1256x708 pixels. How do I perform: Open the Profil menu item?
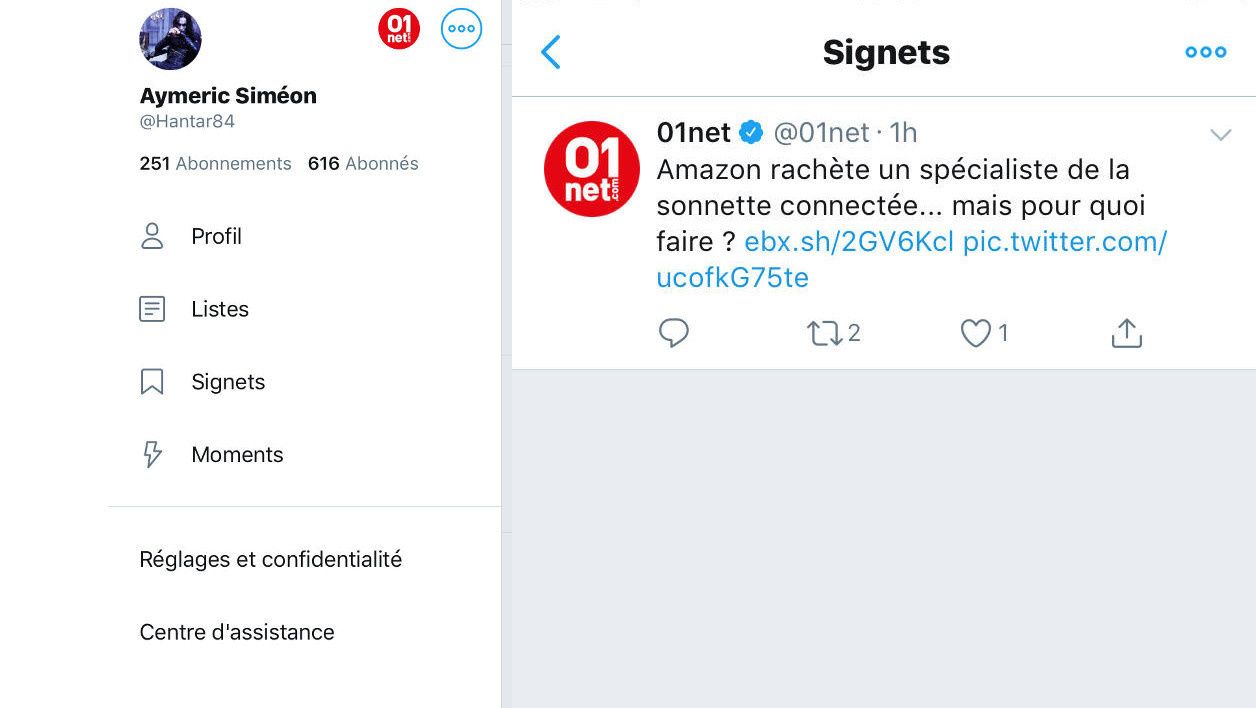tap(216, 237)
